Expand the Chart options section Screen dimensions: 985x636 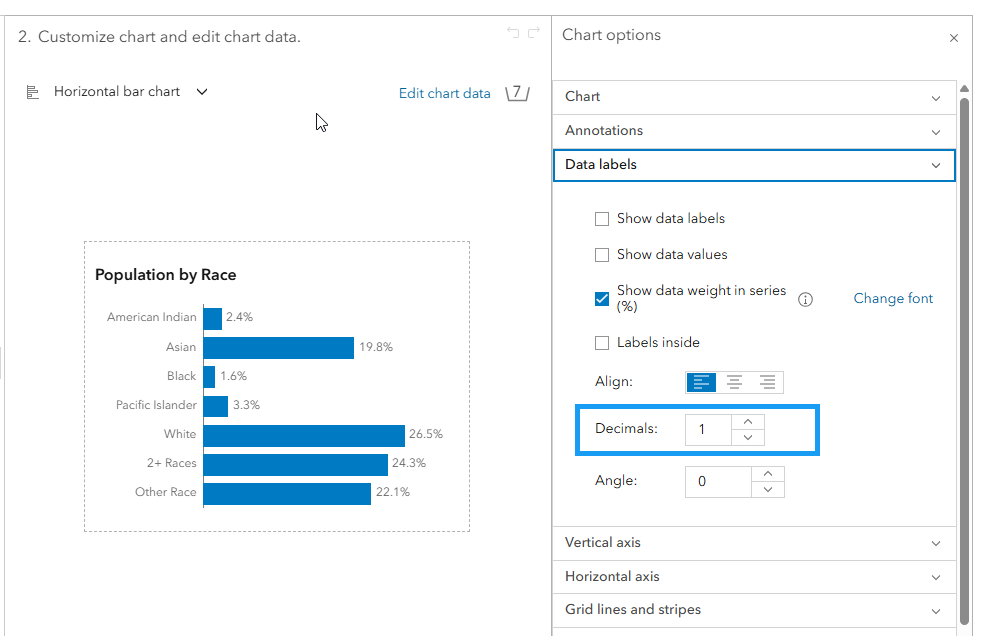(x=754, y=97)
